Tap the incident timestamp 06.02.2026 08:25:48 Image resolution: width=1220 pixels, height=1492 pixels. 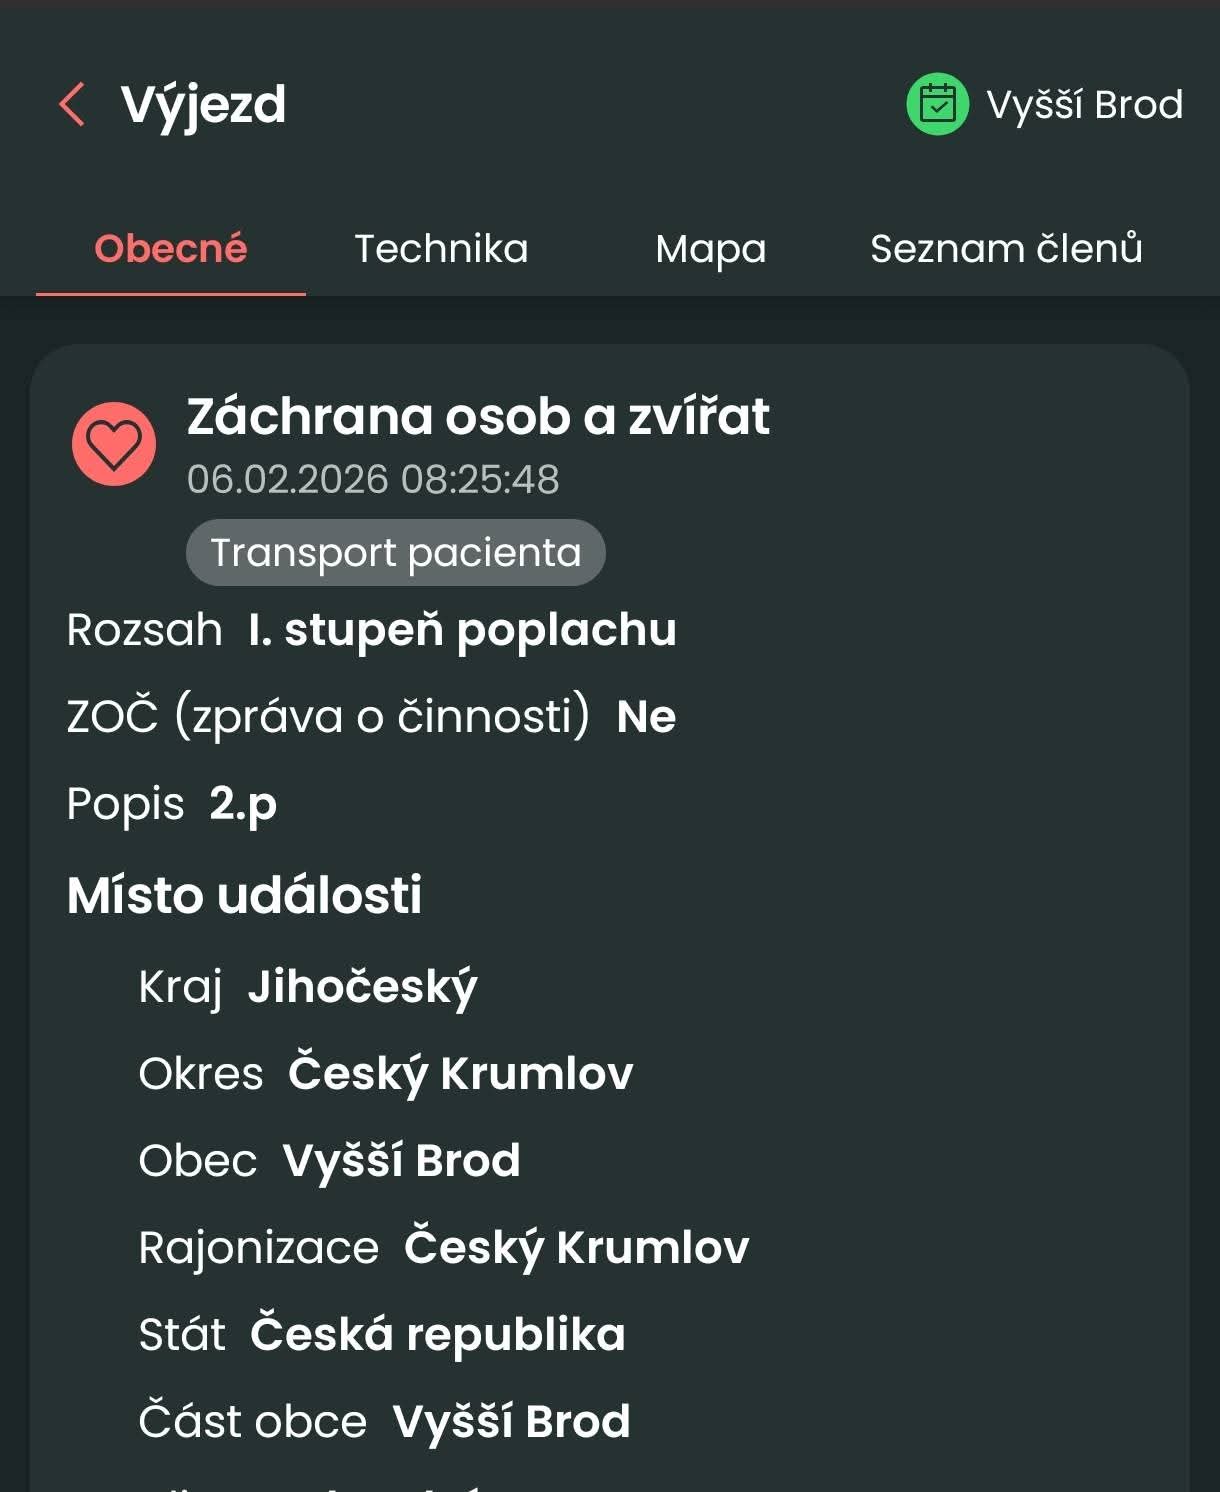(373, 479)
